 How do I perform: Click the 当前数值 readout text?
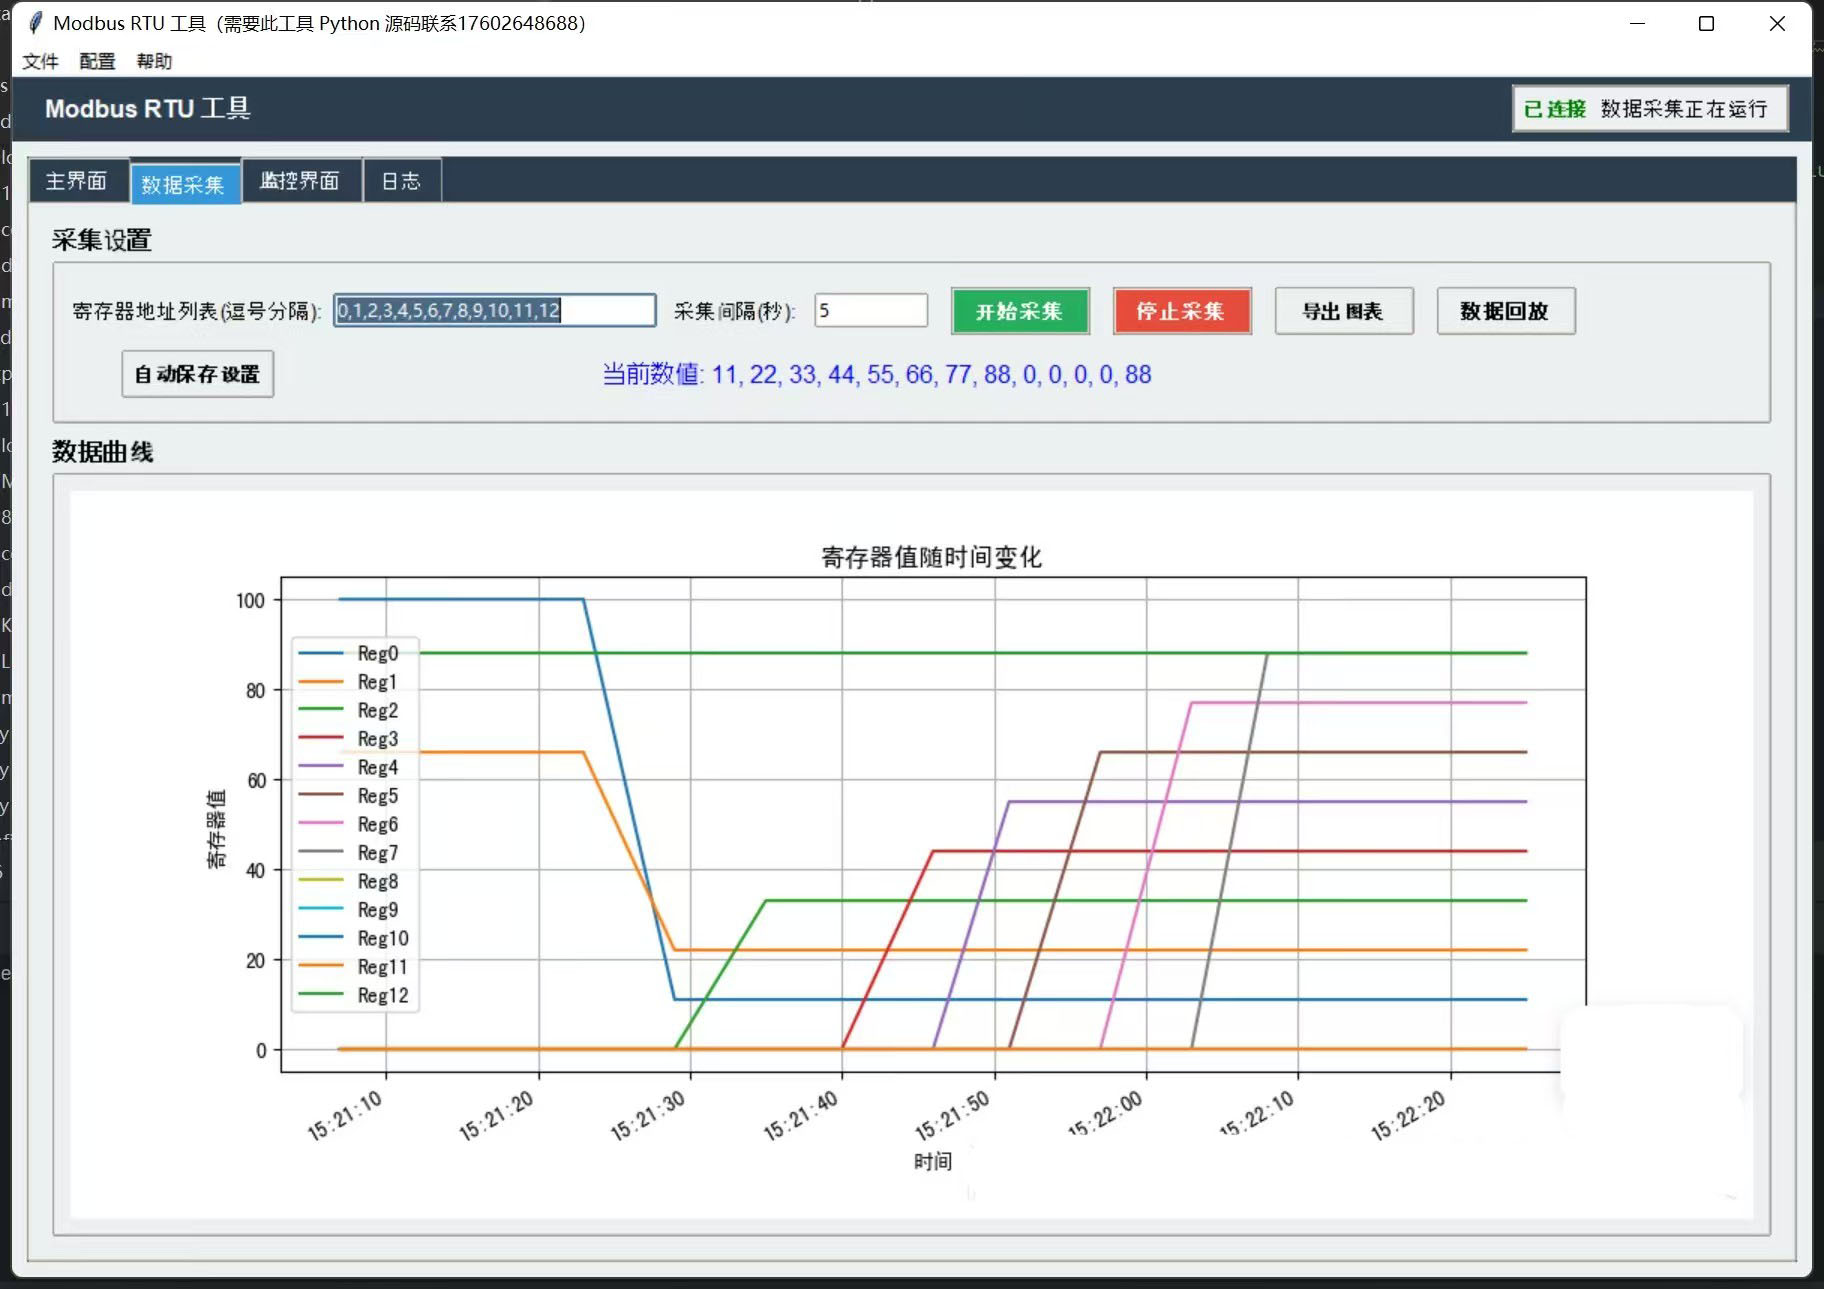pos(876,374)
